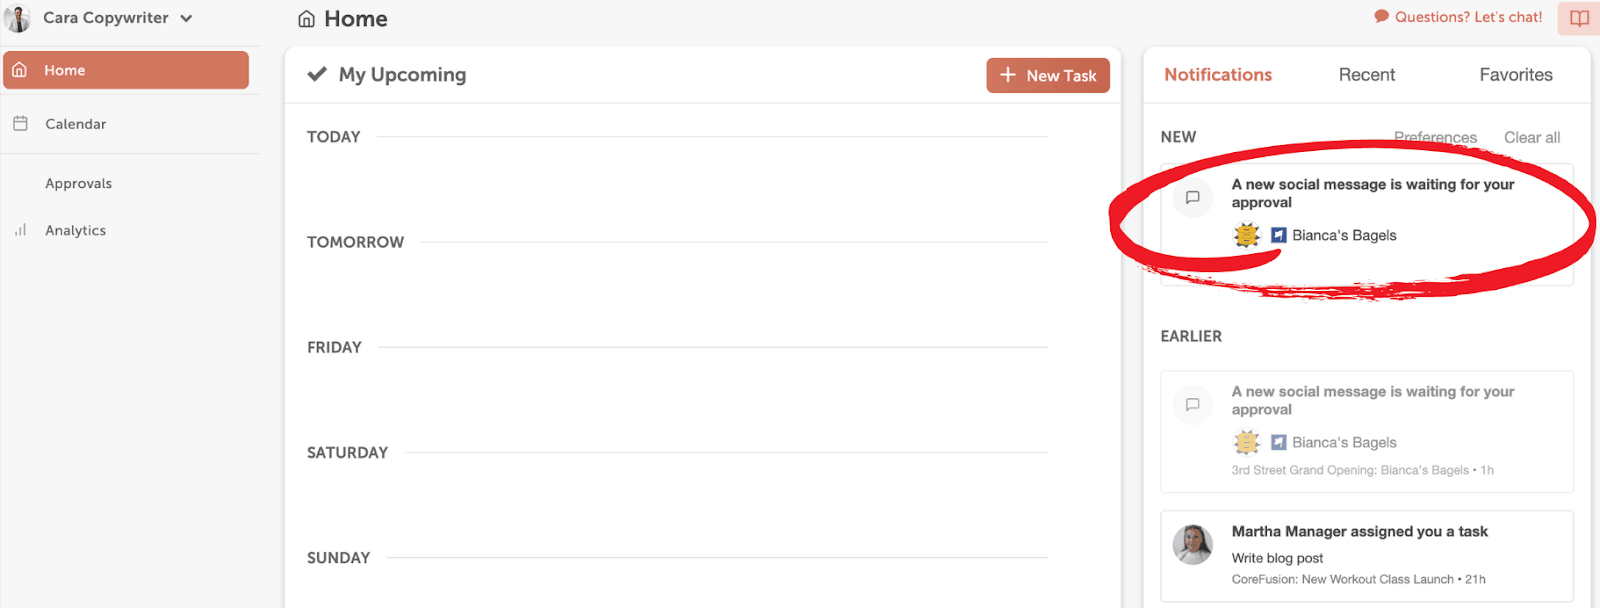
Task: Click the checkmark icon beside My Upcoming
Action: [x=317, y=75]
